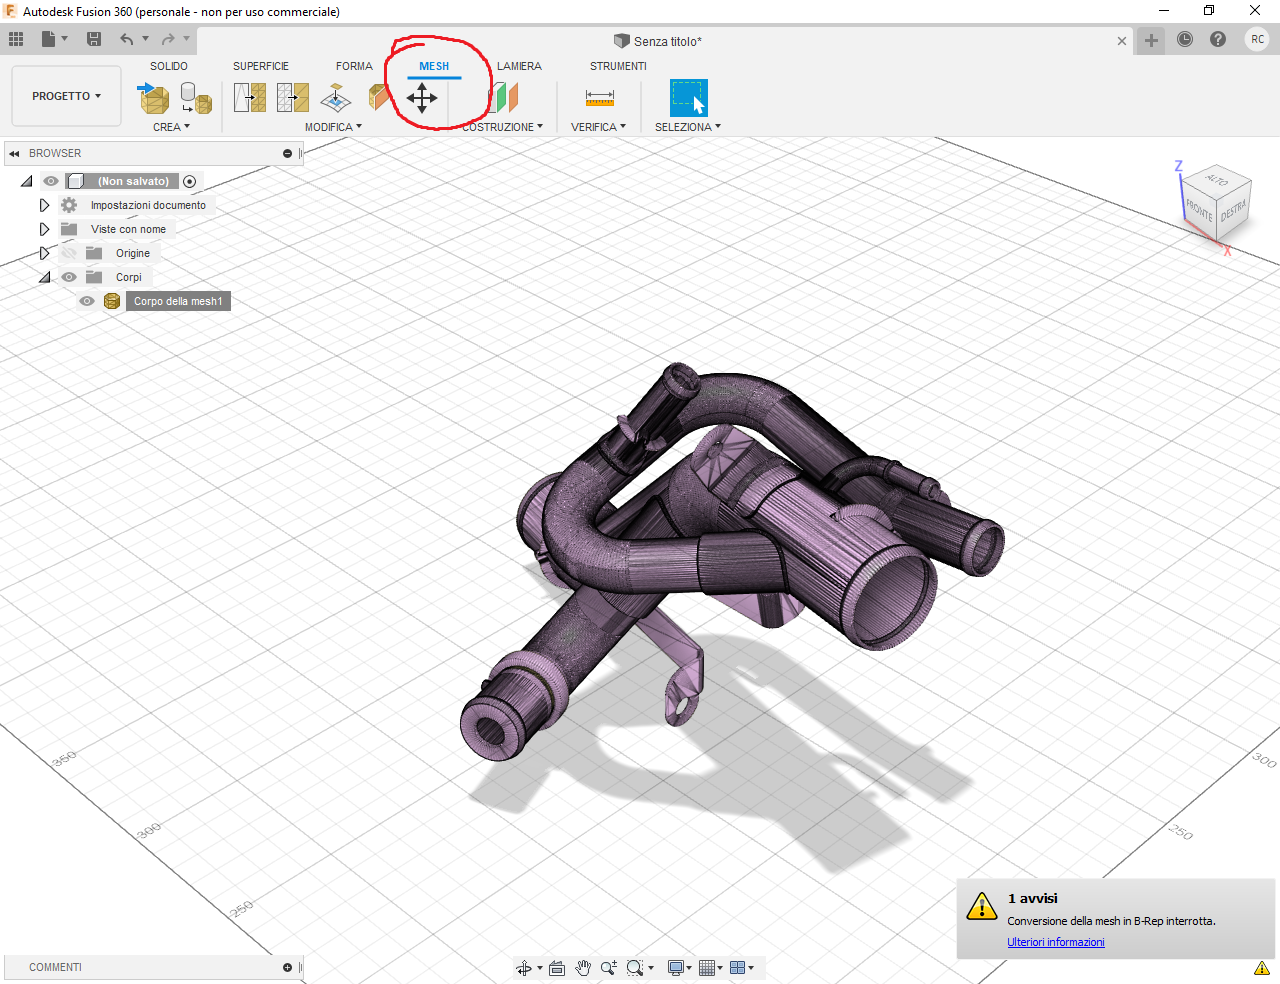
Task: Click the Save floppy disk icon
Action: [94, 39]
